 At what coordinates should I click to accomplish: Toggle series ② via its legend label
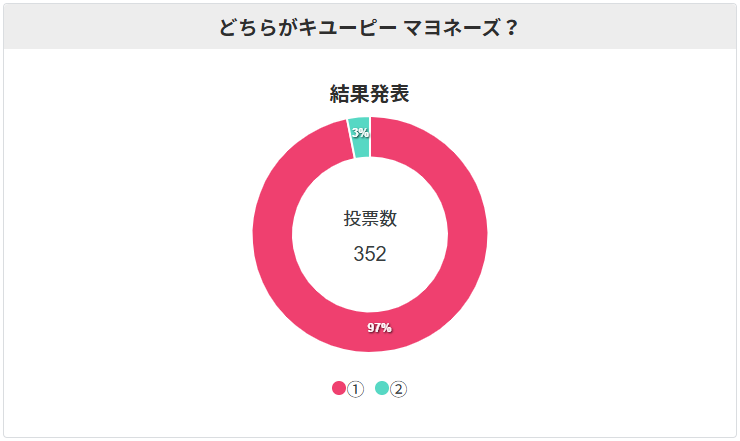coord(398,389)
